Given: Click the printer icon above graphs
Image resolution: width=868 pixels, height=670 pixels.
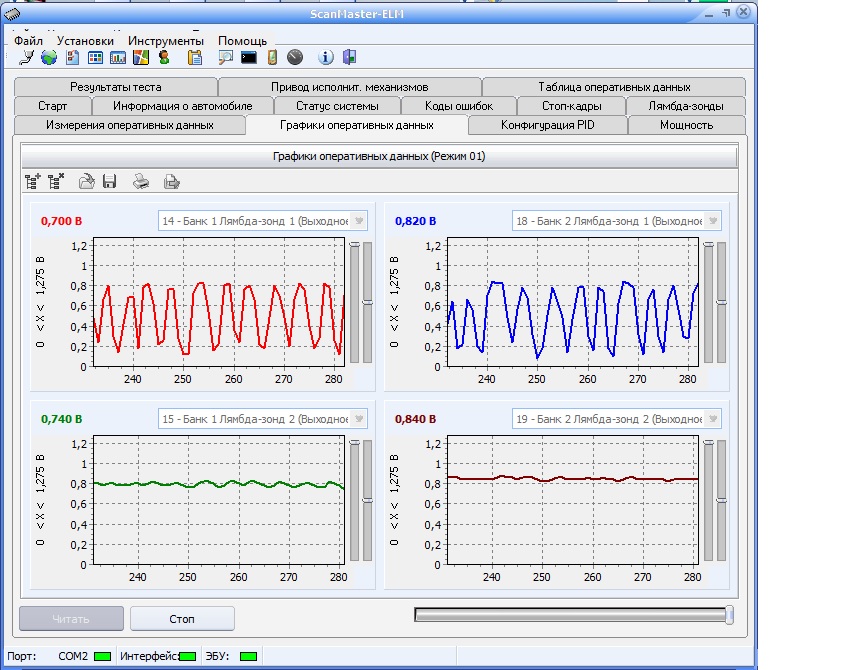Looking at the screenshot, I should 142,181.
